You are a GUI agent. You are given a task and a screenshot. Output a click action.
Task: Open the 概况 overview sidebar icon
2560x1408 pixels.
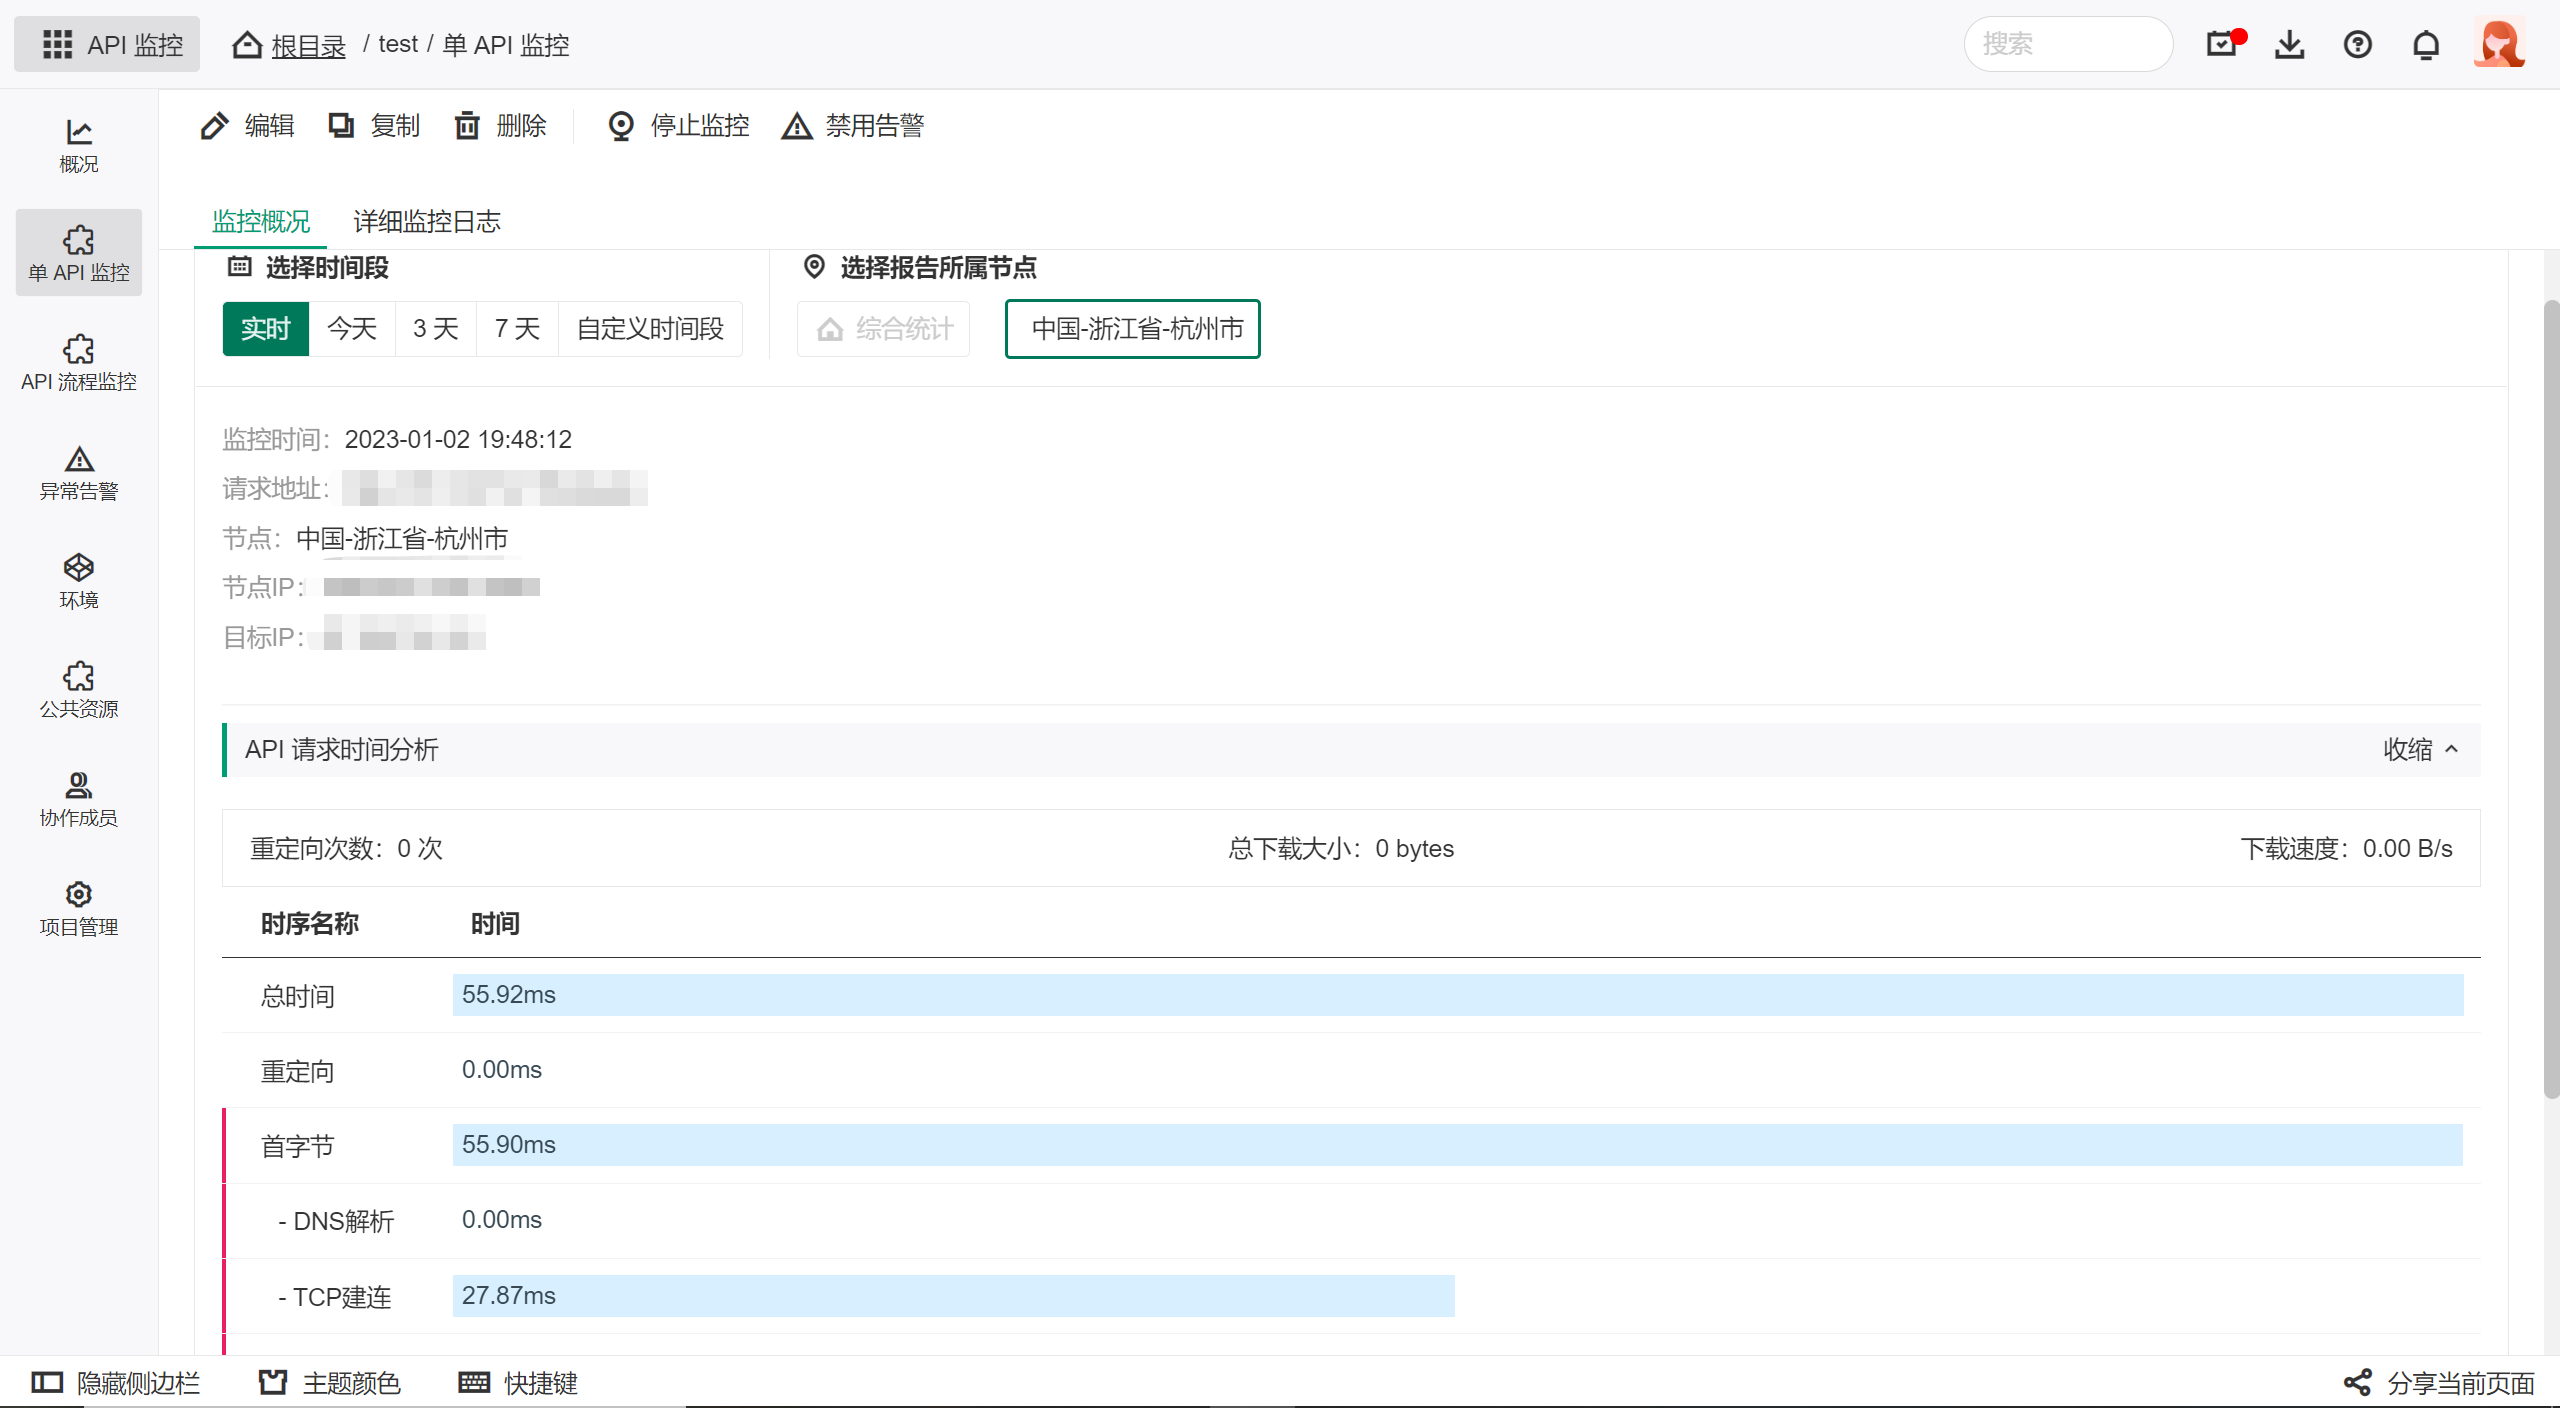[x=78, y=145]
